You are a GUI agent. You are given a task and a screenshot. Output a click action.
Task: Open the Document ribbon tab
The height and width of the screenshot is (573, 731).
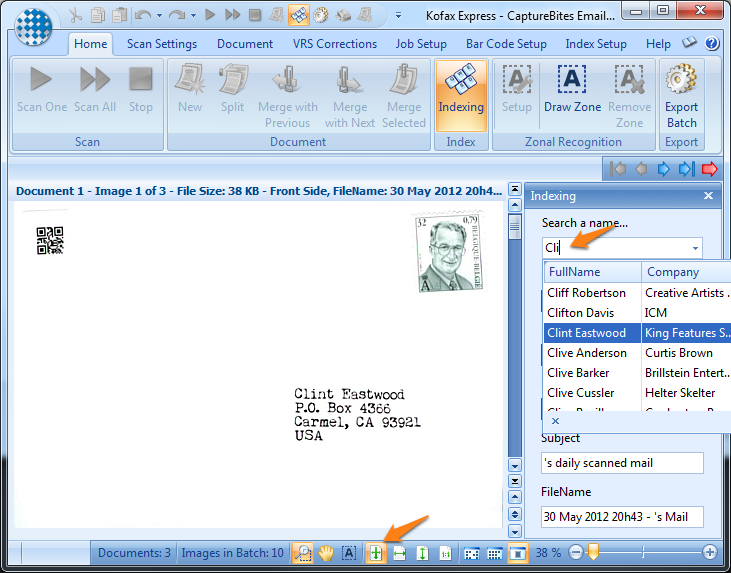pyautogui.click(x=245, y=44)
